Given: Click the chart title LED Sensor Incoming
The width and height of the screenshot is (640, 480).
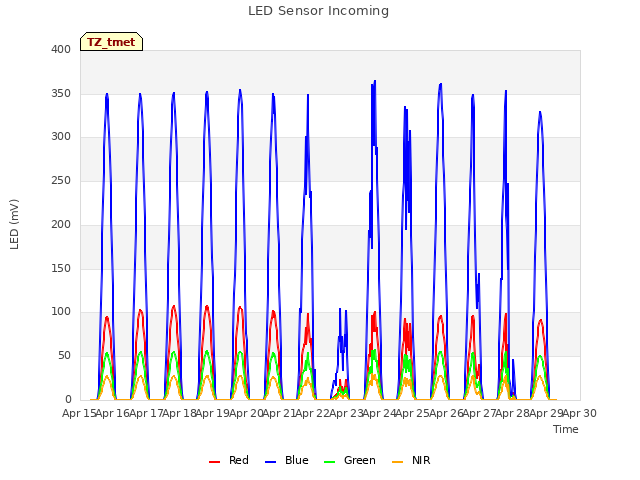Looking at the screenshot, I should (318, 11).
